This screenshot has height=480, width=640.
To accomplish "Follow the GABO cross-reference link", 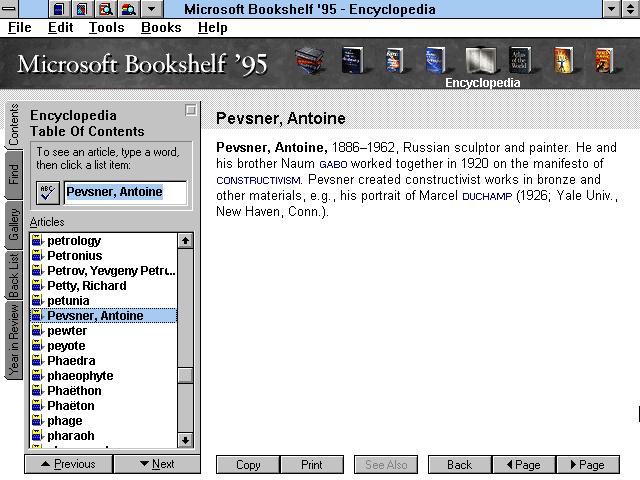I will coord(333,164).
